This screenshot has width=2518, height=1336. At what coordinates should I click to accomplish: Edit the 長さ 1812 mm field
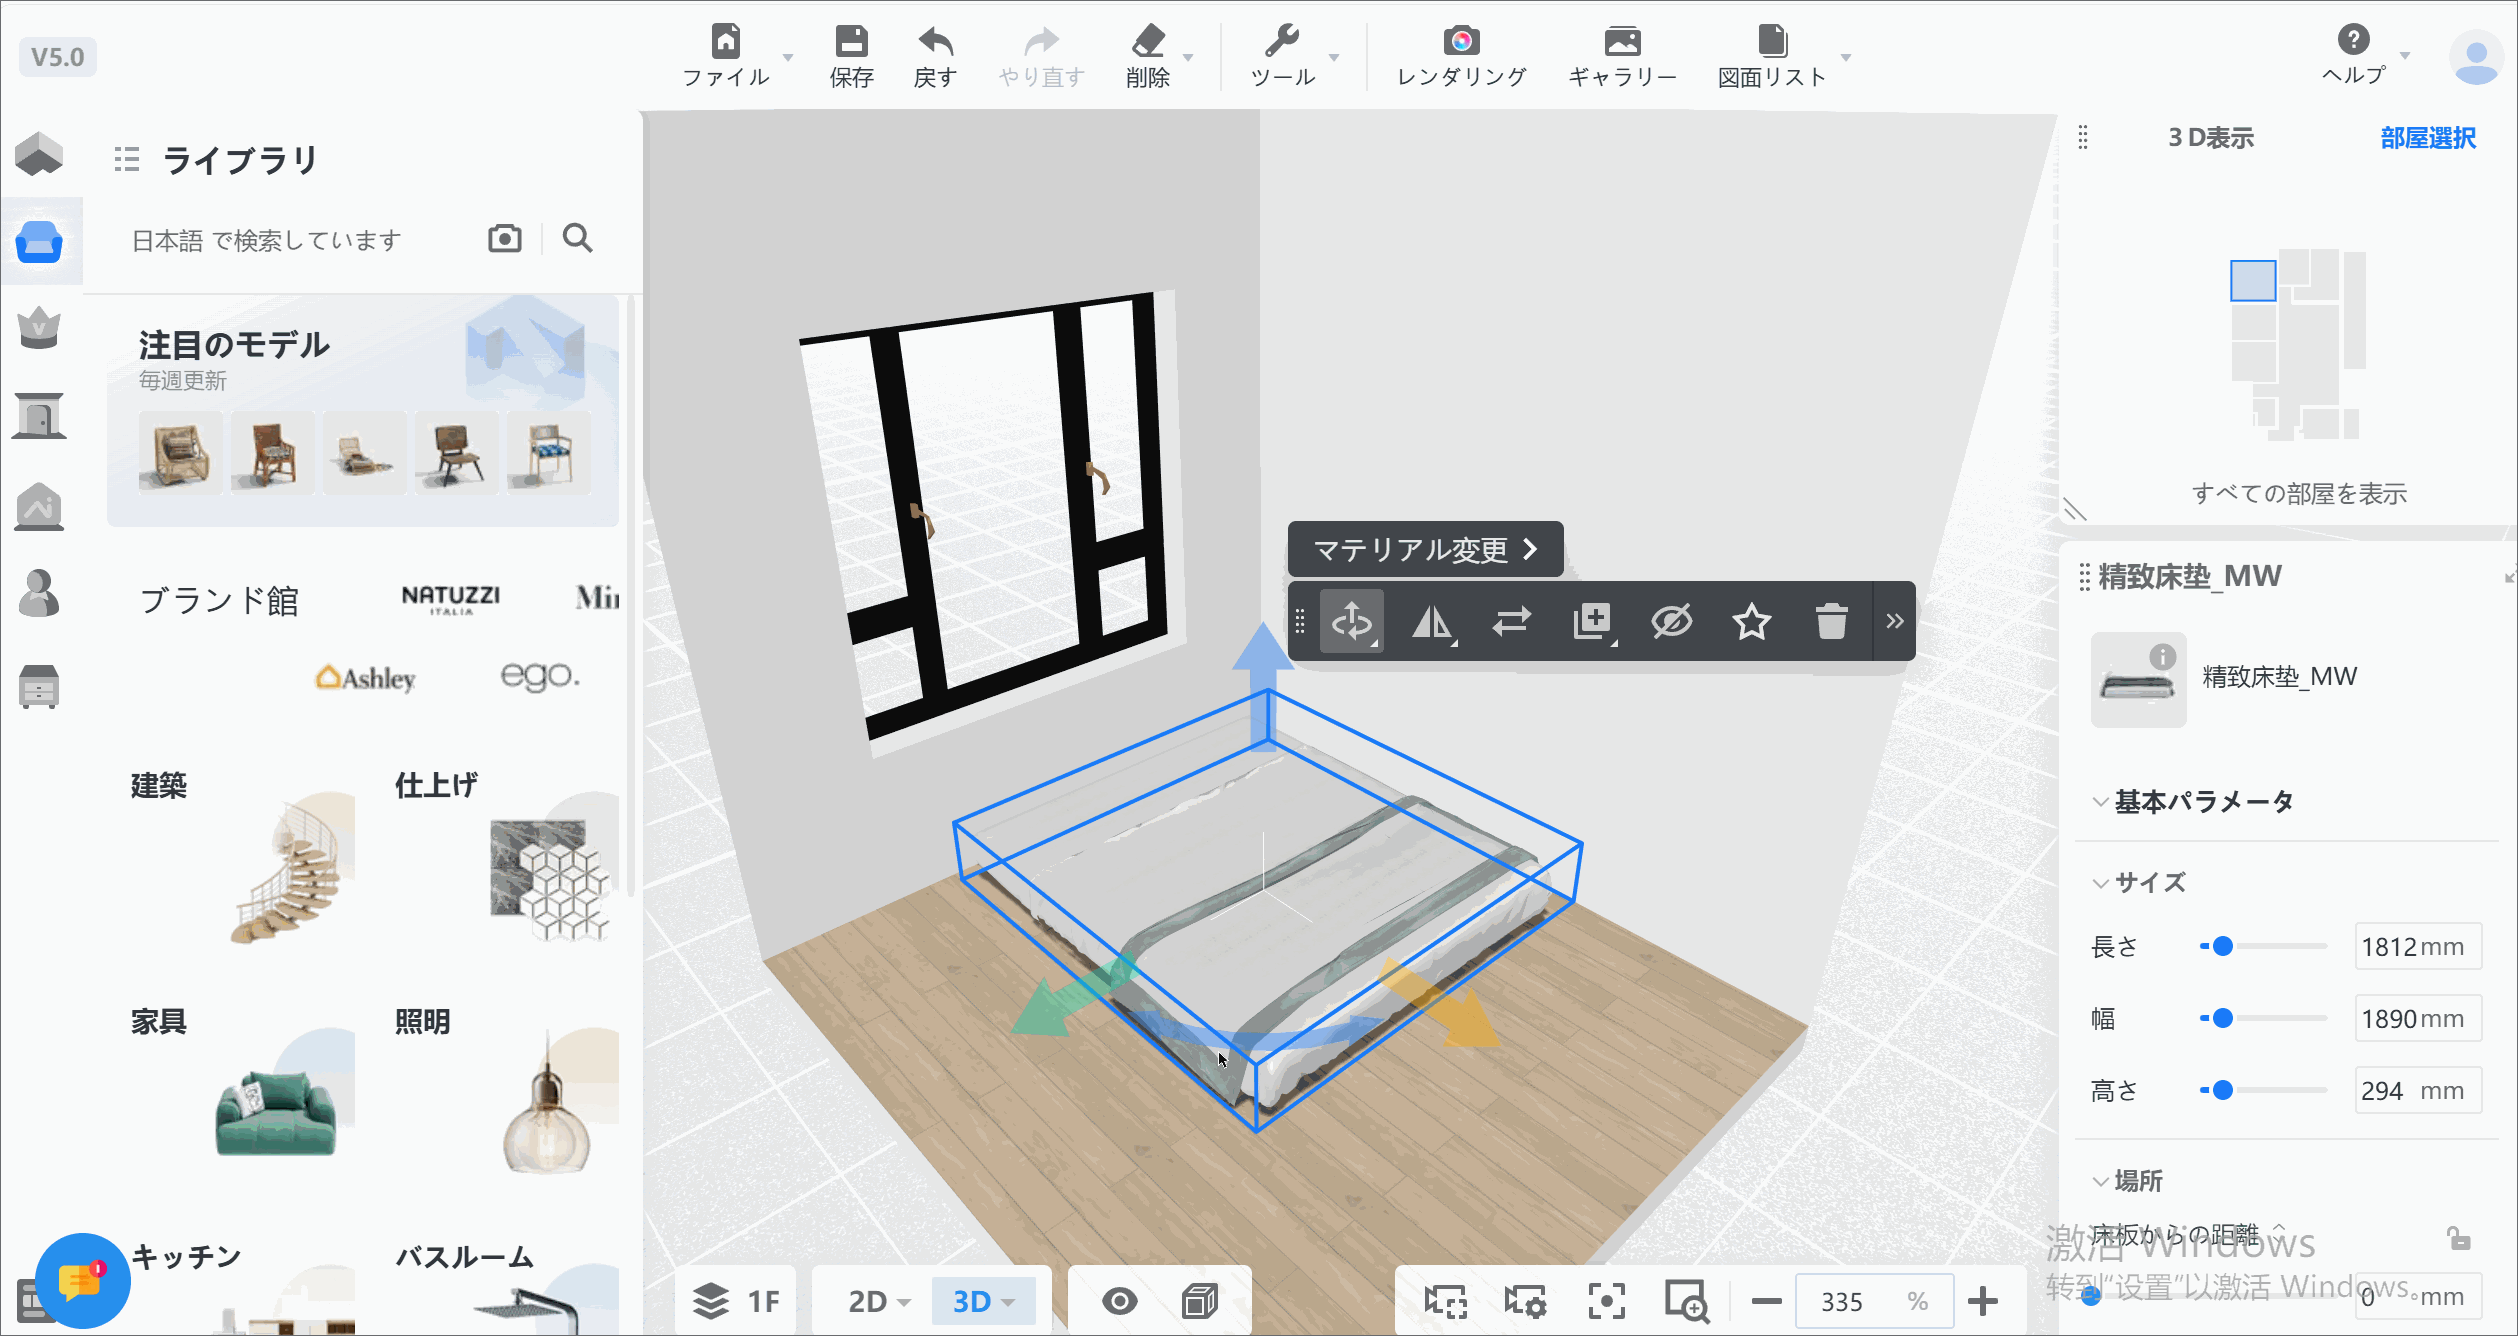[2418, 946]
